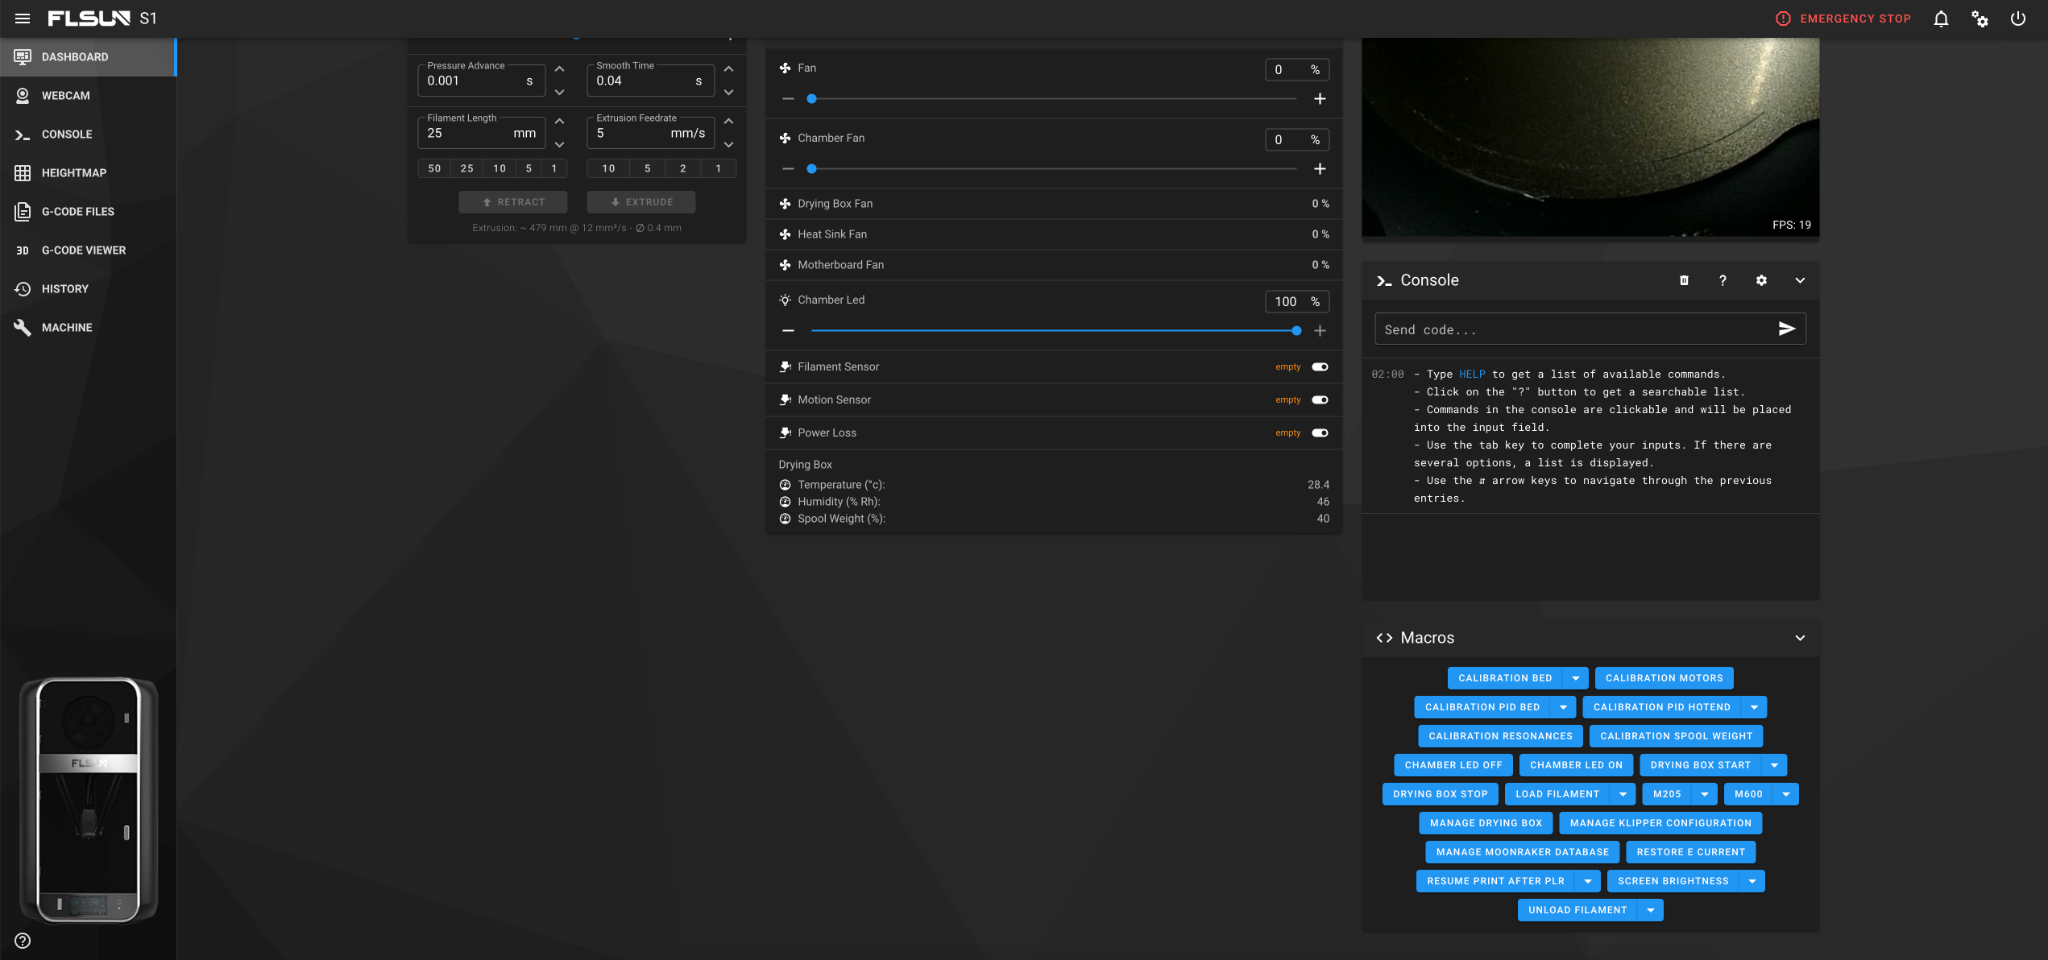Click the Chamber Fan slider
2048x960 pixels.
click(x=1054, y=169)
